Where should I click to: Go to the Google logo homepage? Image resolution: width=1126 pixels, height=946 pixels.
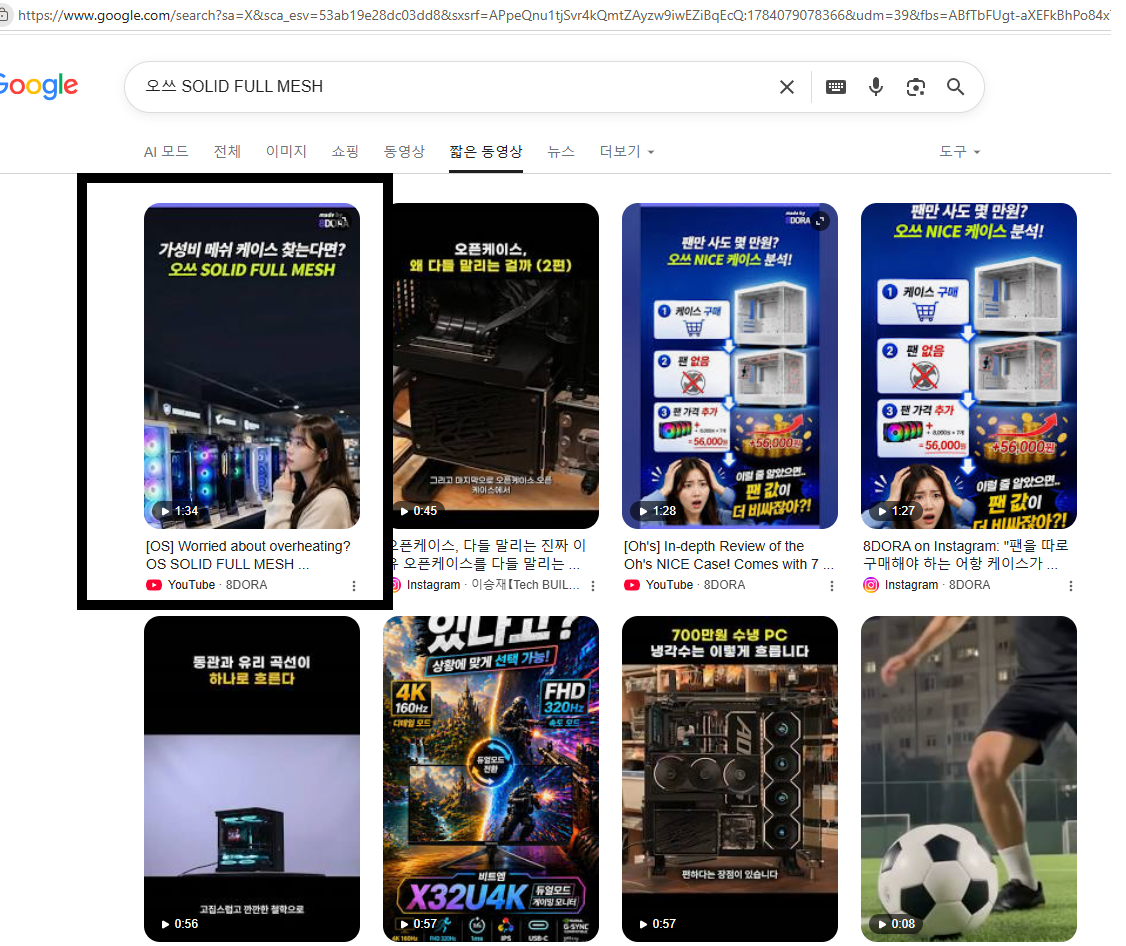(39, 85)
